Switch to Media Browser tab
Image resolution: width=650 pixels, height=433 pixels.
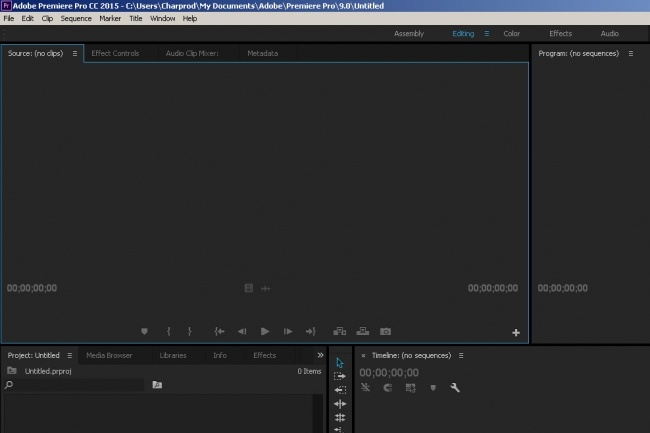(x=109, y=356)
